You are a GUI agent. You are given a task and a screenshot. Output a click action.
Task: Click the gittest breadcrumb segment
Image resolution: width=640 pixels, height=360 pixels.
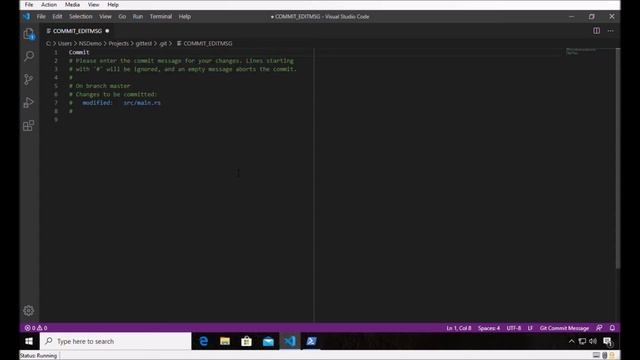[x=144, y=43]
